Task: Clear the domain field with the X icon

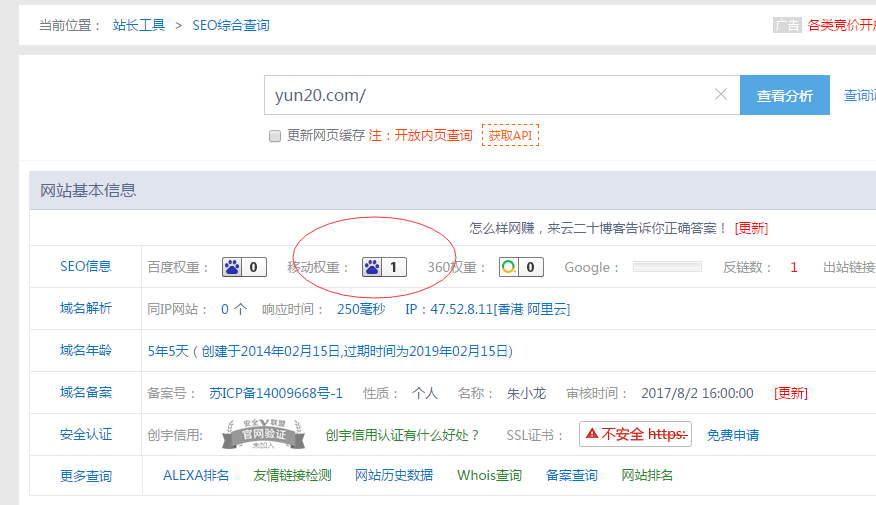Action: pyautogui.click(x=721, y=94)
